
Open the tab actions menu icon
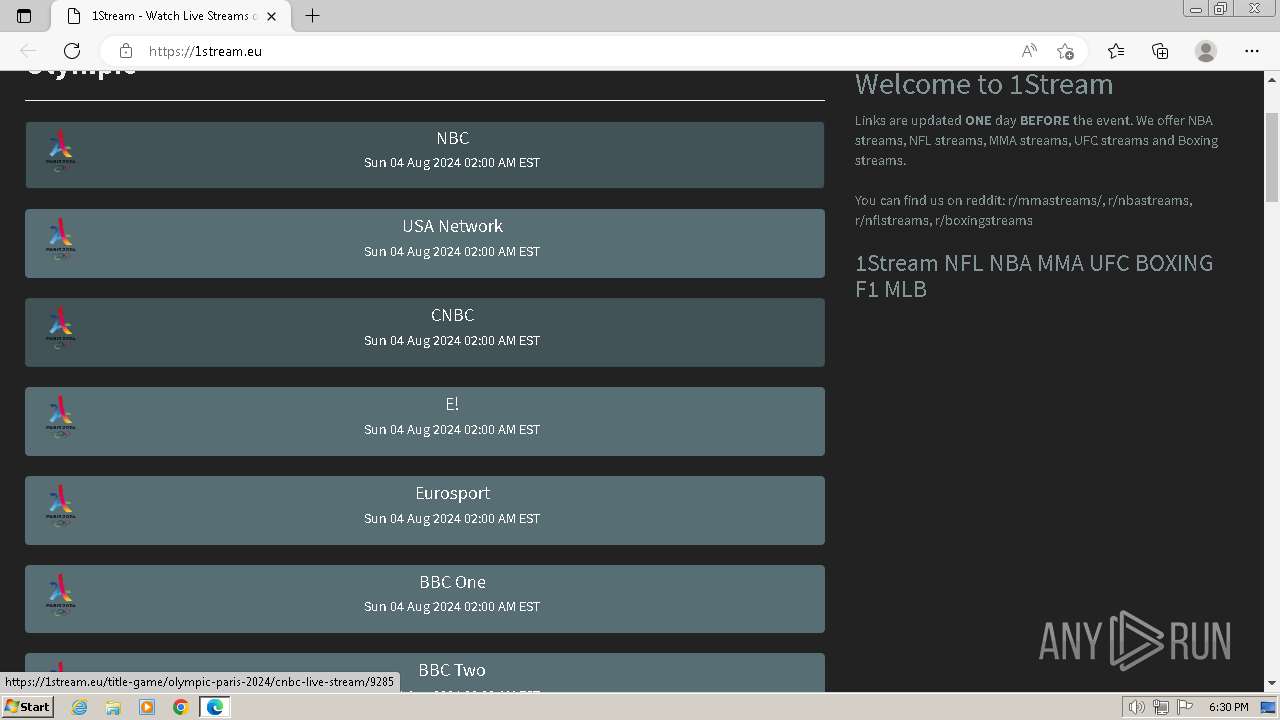(x=24, y=16)
